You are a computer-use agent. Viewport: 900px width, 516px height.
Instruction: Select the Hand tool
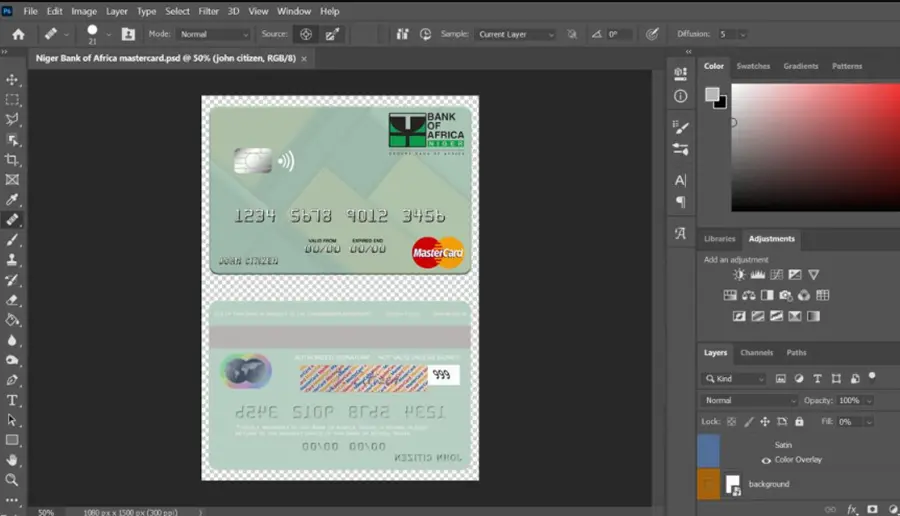(12, 460)
